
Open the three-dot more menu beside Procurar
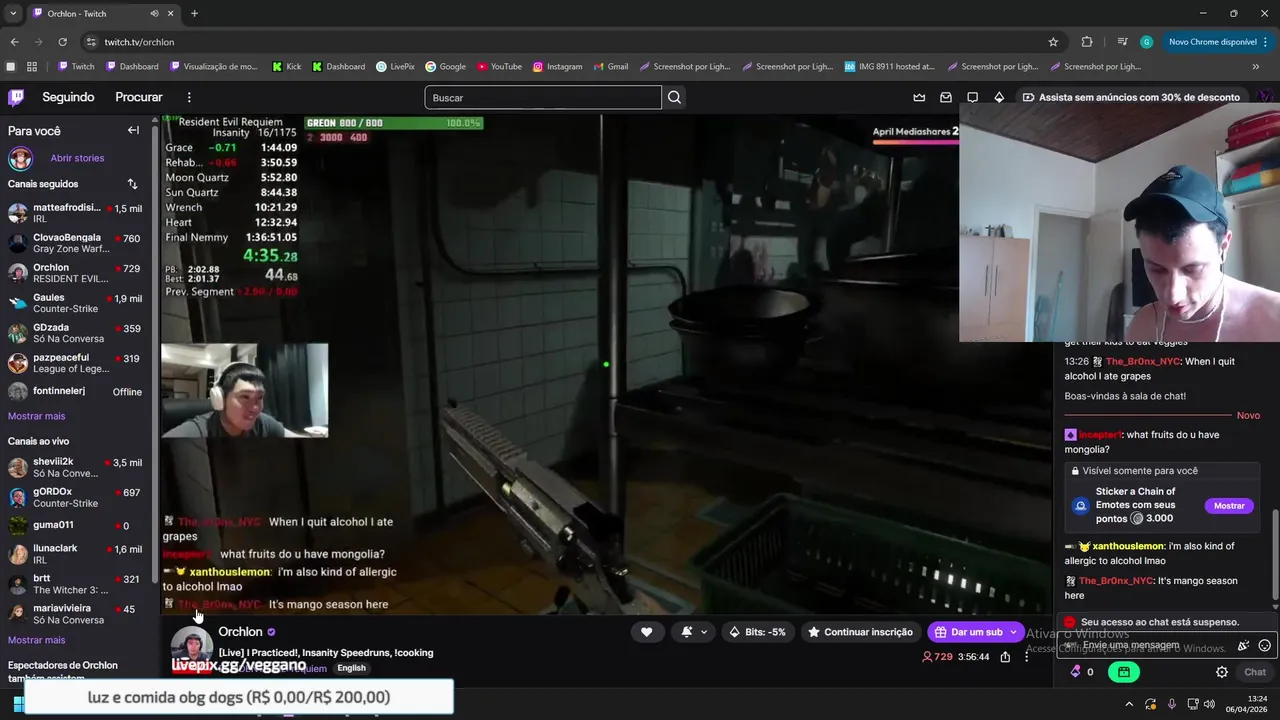pyautogui.click(x=189, y=97)
